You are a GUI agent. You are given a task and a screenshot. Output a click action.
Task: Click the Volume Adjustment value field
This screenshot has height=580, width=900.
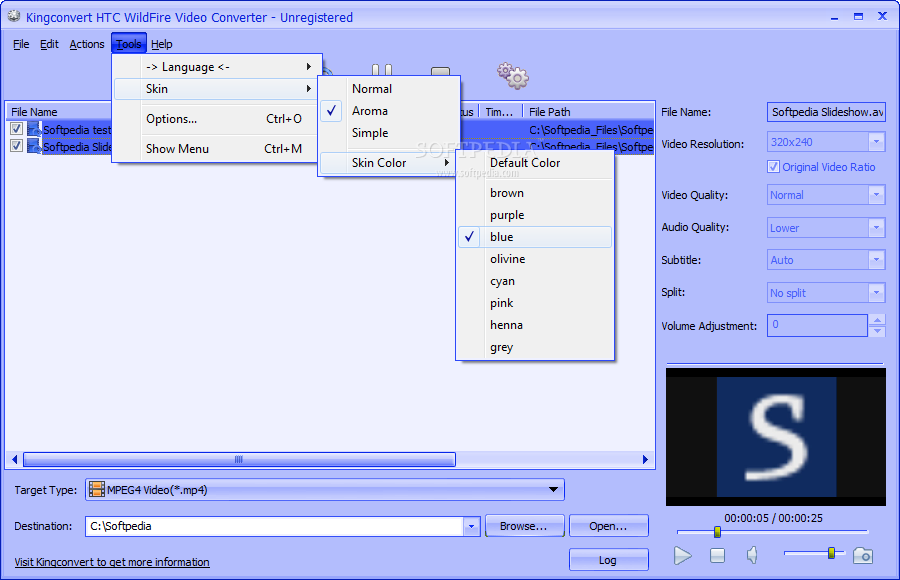point(817,325)
